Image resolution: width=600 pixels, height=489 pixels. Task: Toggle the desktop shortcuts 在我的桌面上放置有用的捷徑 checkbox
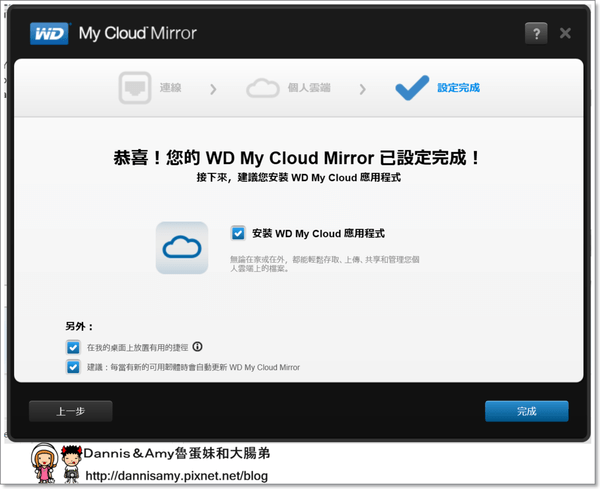pos(73,347)
